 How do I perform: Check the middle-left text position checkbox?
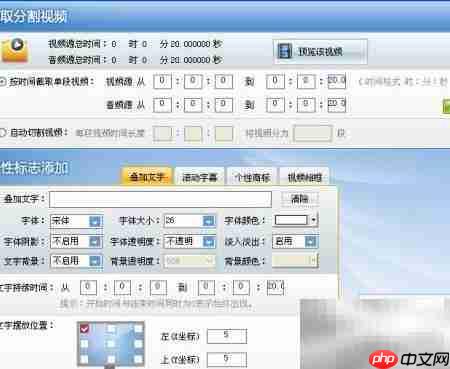[x=84, y=344]
